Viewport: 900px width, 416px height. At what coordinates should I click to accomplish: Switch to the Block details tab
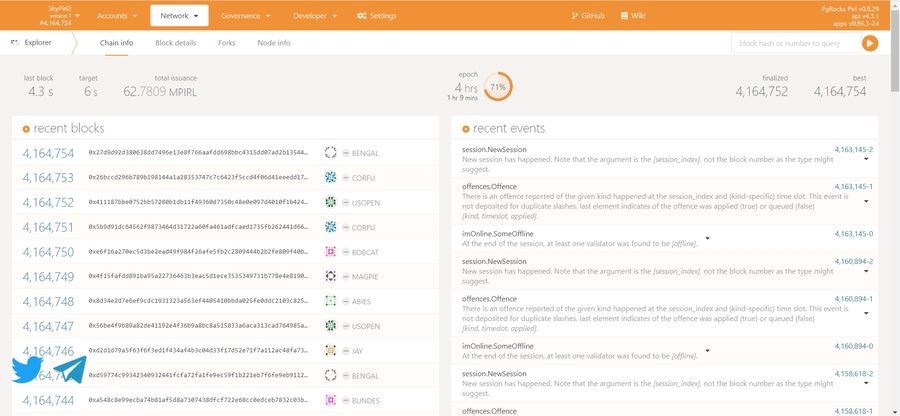tap(176, 43)
